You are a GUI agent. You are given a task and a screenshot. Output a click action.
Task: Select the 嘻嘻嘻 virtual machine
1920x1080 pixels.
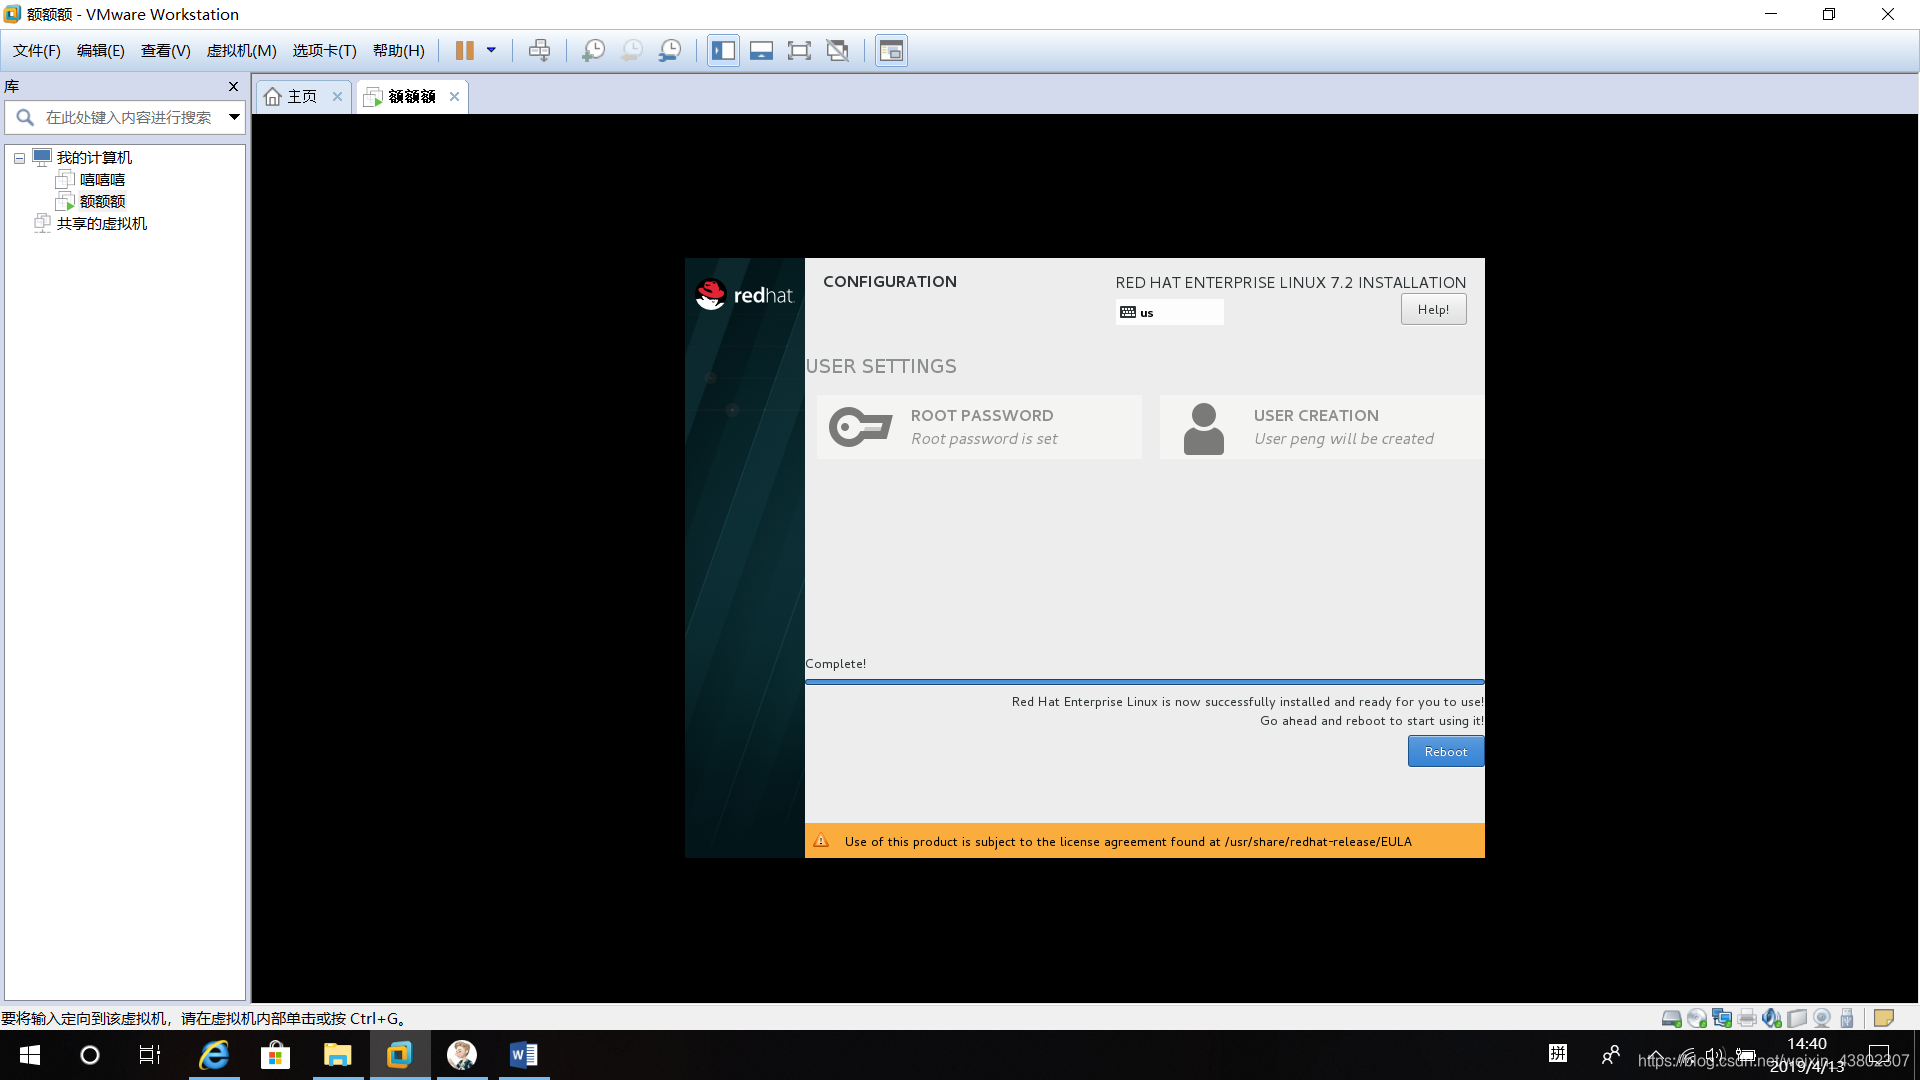point(102,180)
